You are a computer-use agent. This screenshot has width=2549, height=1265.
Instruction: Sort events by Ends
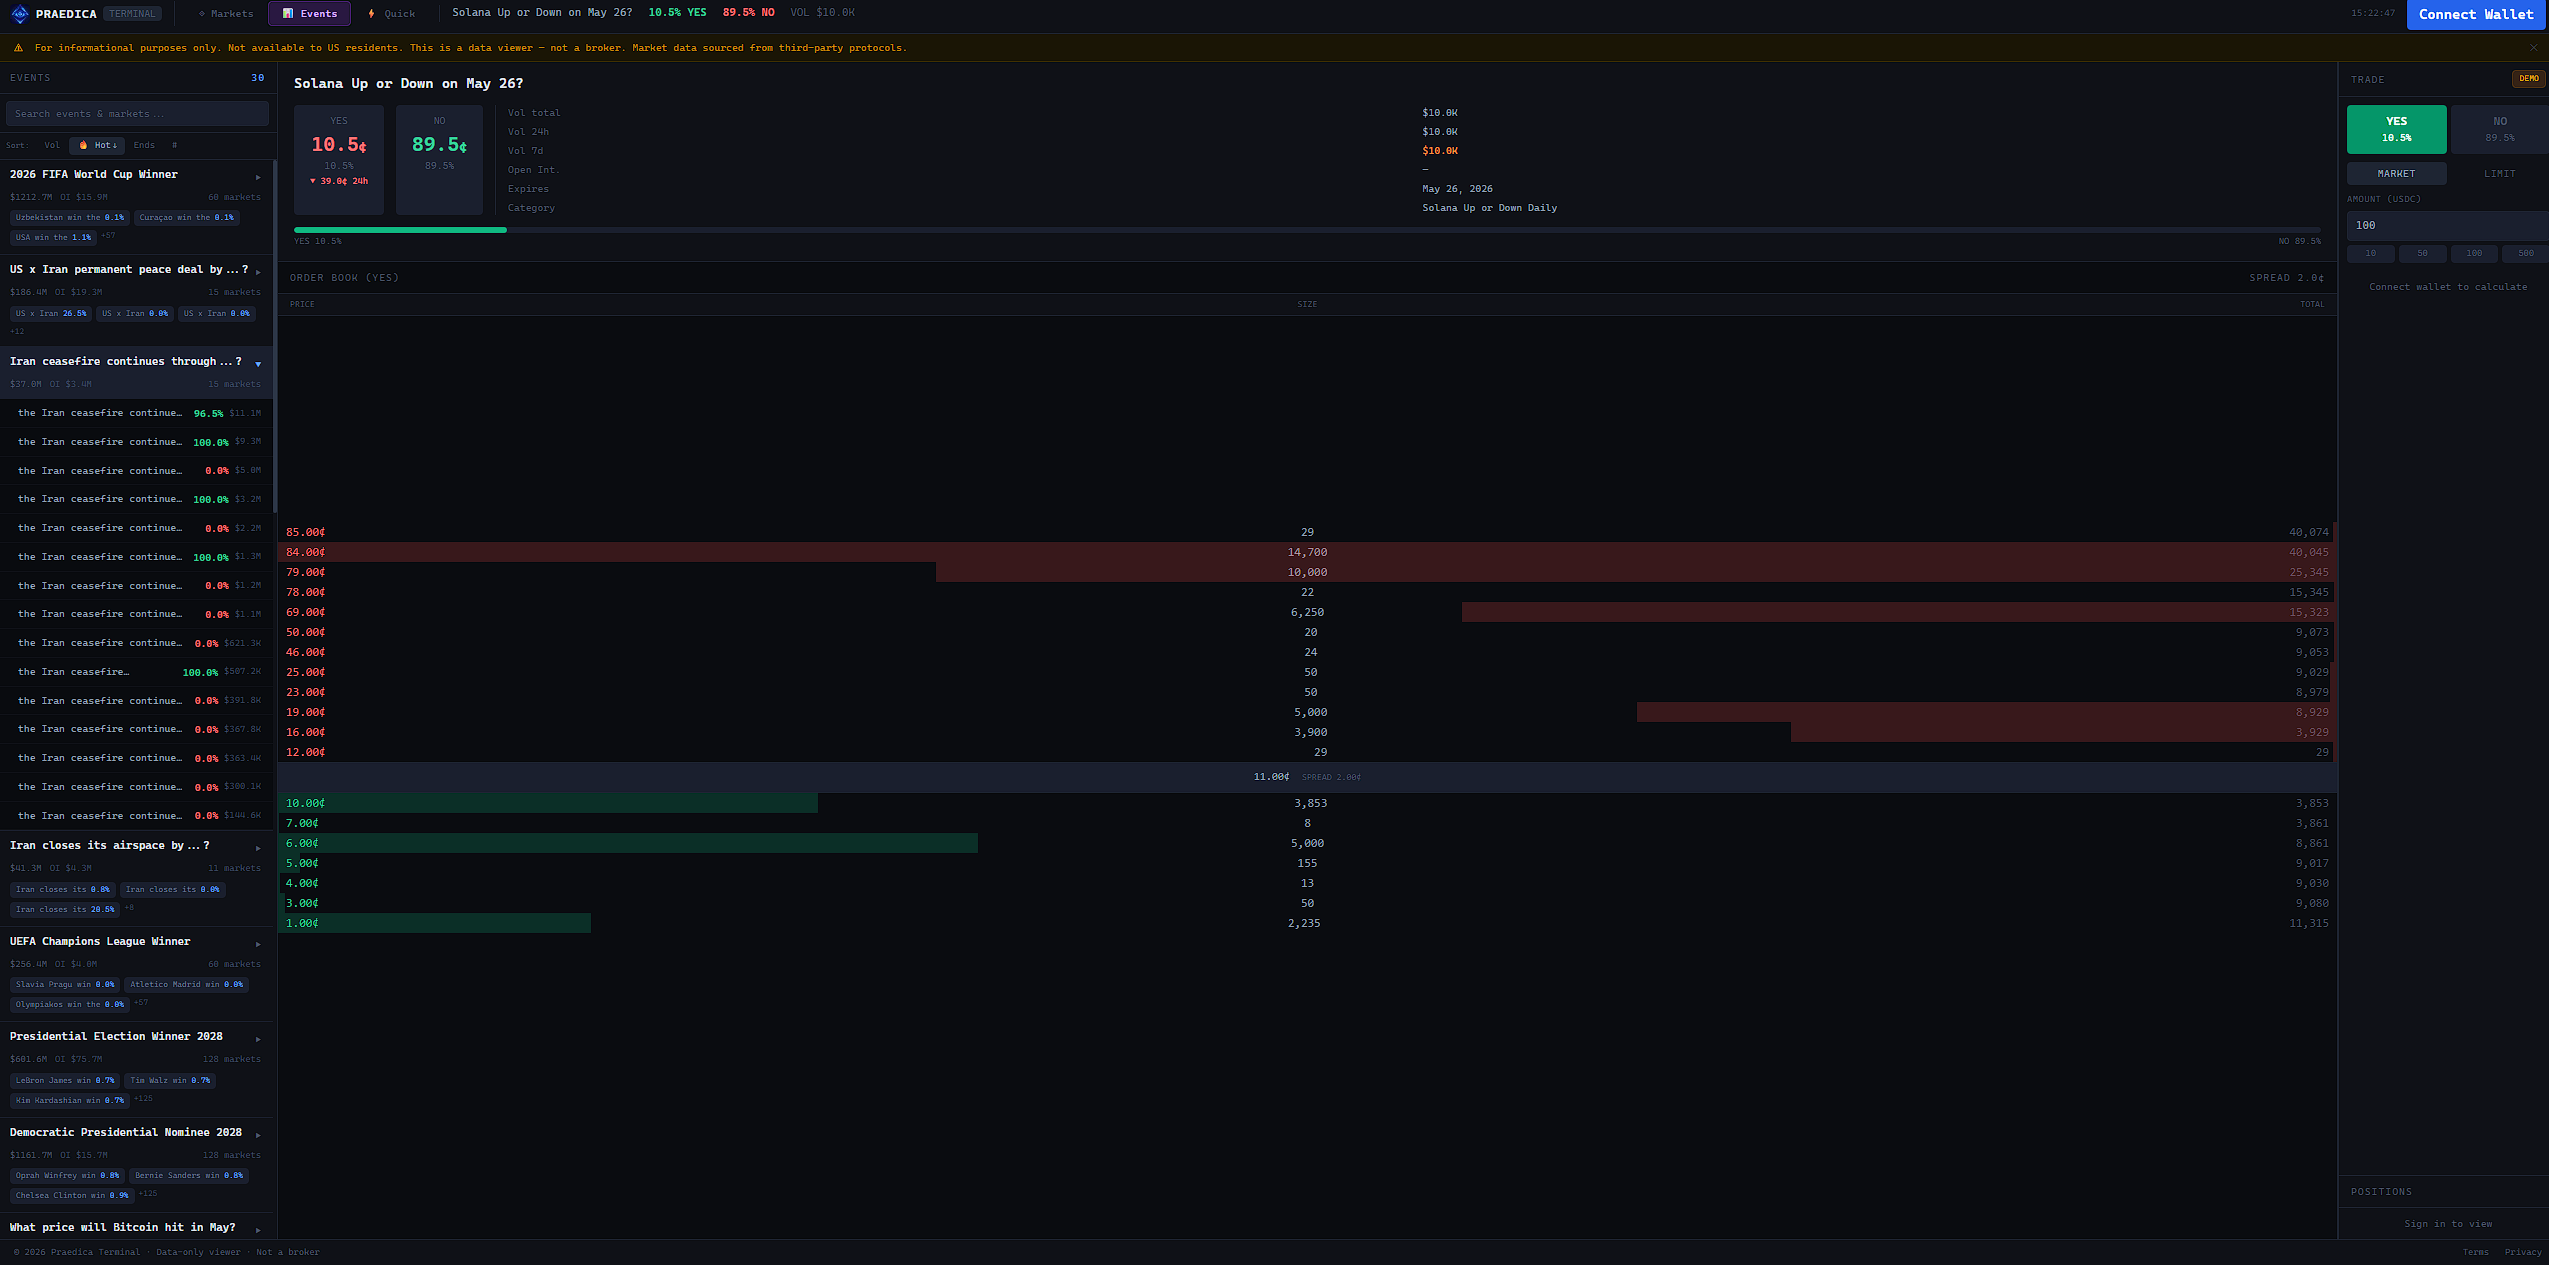(x=144, y=145)
